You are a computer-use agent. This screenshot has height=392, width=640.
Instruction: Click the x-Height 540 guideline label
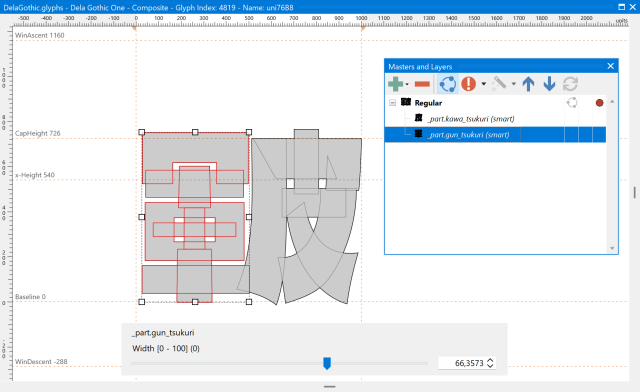click(35, 175)
